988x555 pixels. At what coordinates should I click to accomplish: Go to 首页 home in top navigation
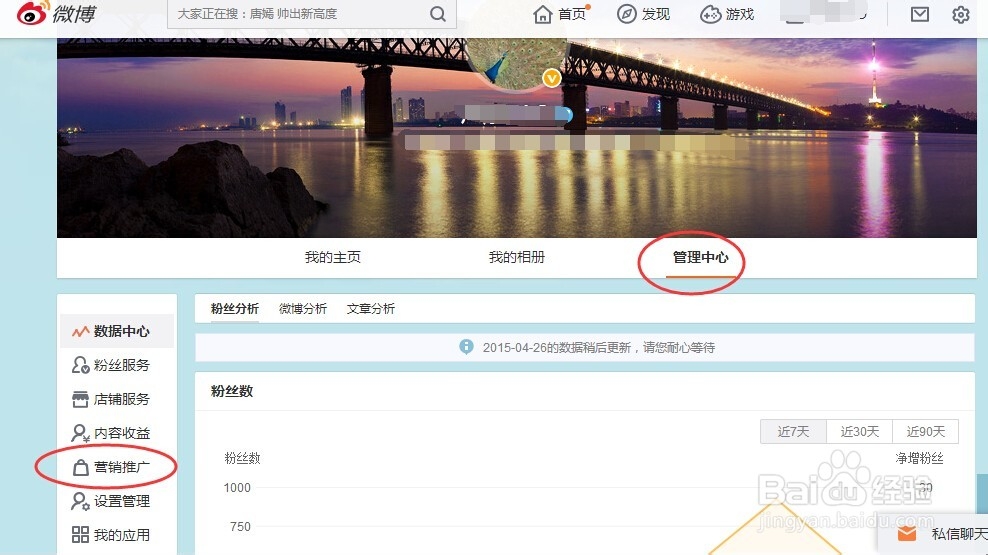pyautogui.click(x=561, y=14)
